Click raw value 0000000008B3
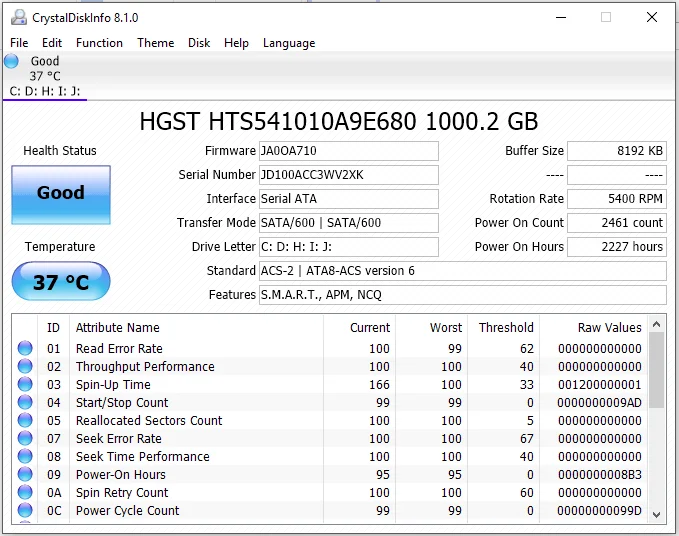679x536 pixels. (x=599, y=475)
